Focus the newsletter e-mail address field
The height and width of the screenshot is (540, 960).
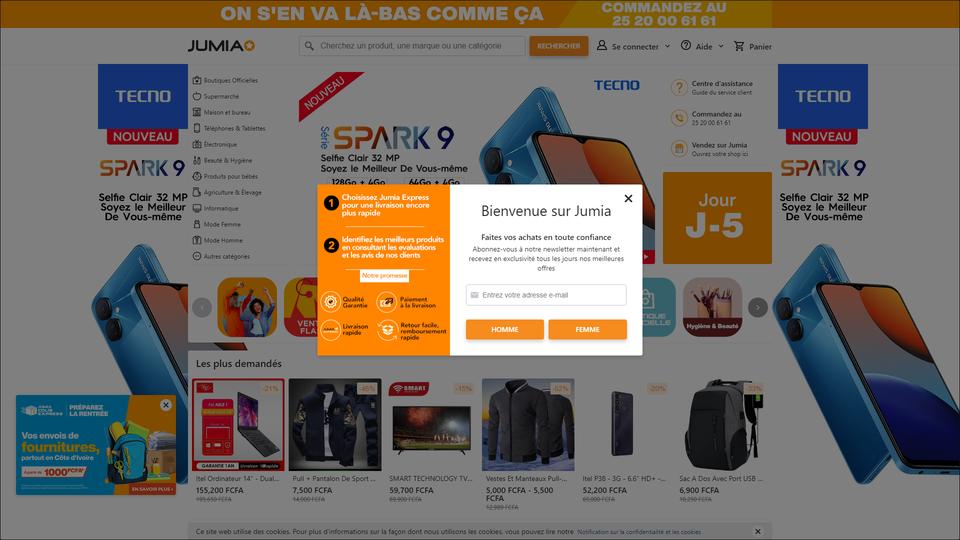click(546, 295)
